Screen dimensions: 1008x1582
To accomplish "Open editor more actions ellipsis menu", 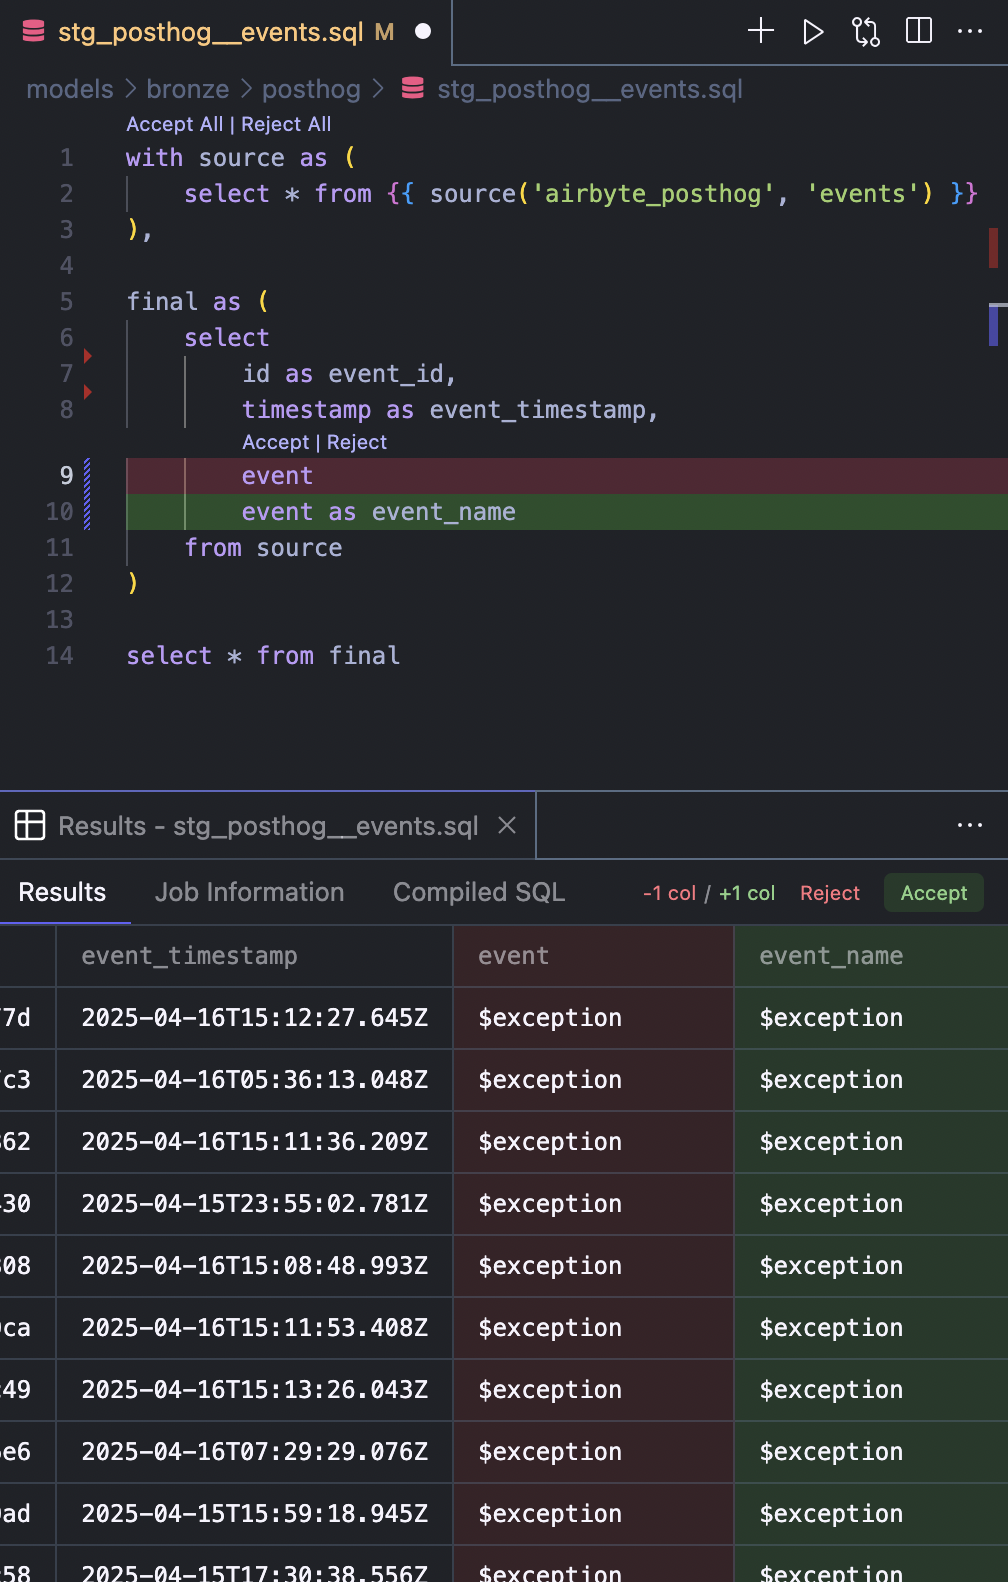I will (x=970, y=32).
